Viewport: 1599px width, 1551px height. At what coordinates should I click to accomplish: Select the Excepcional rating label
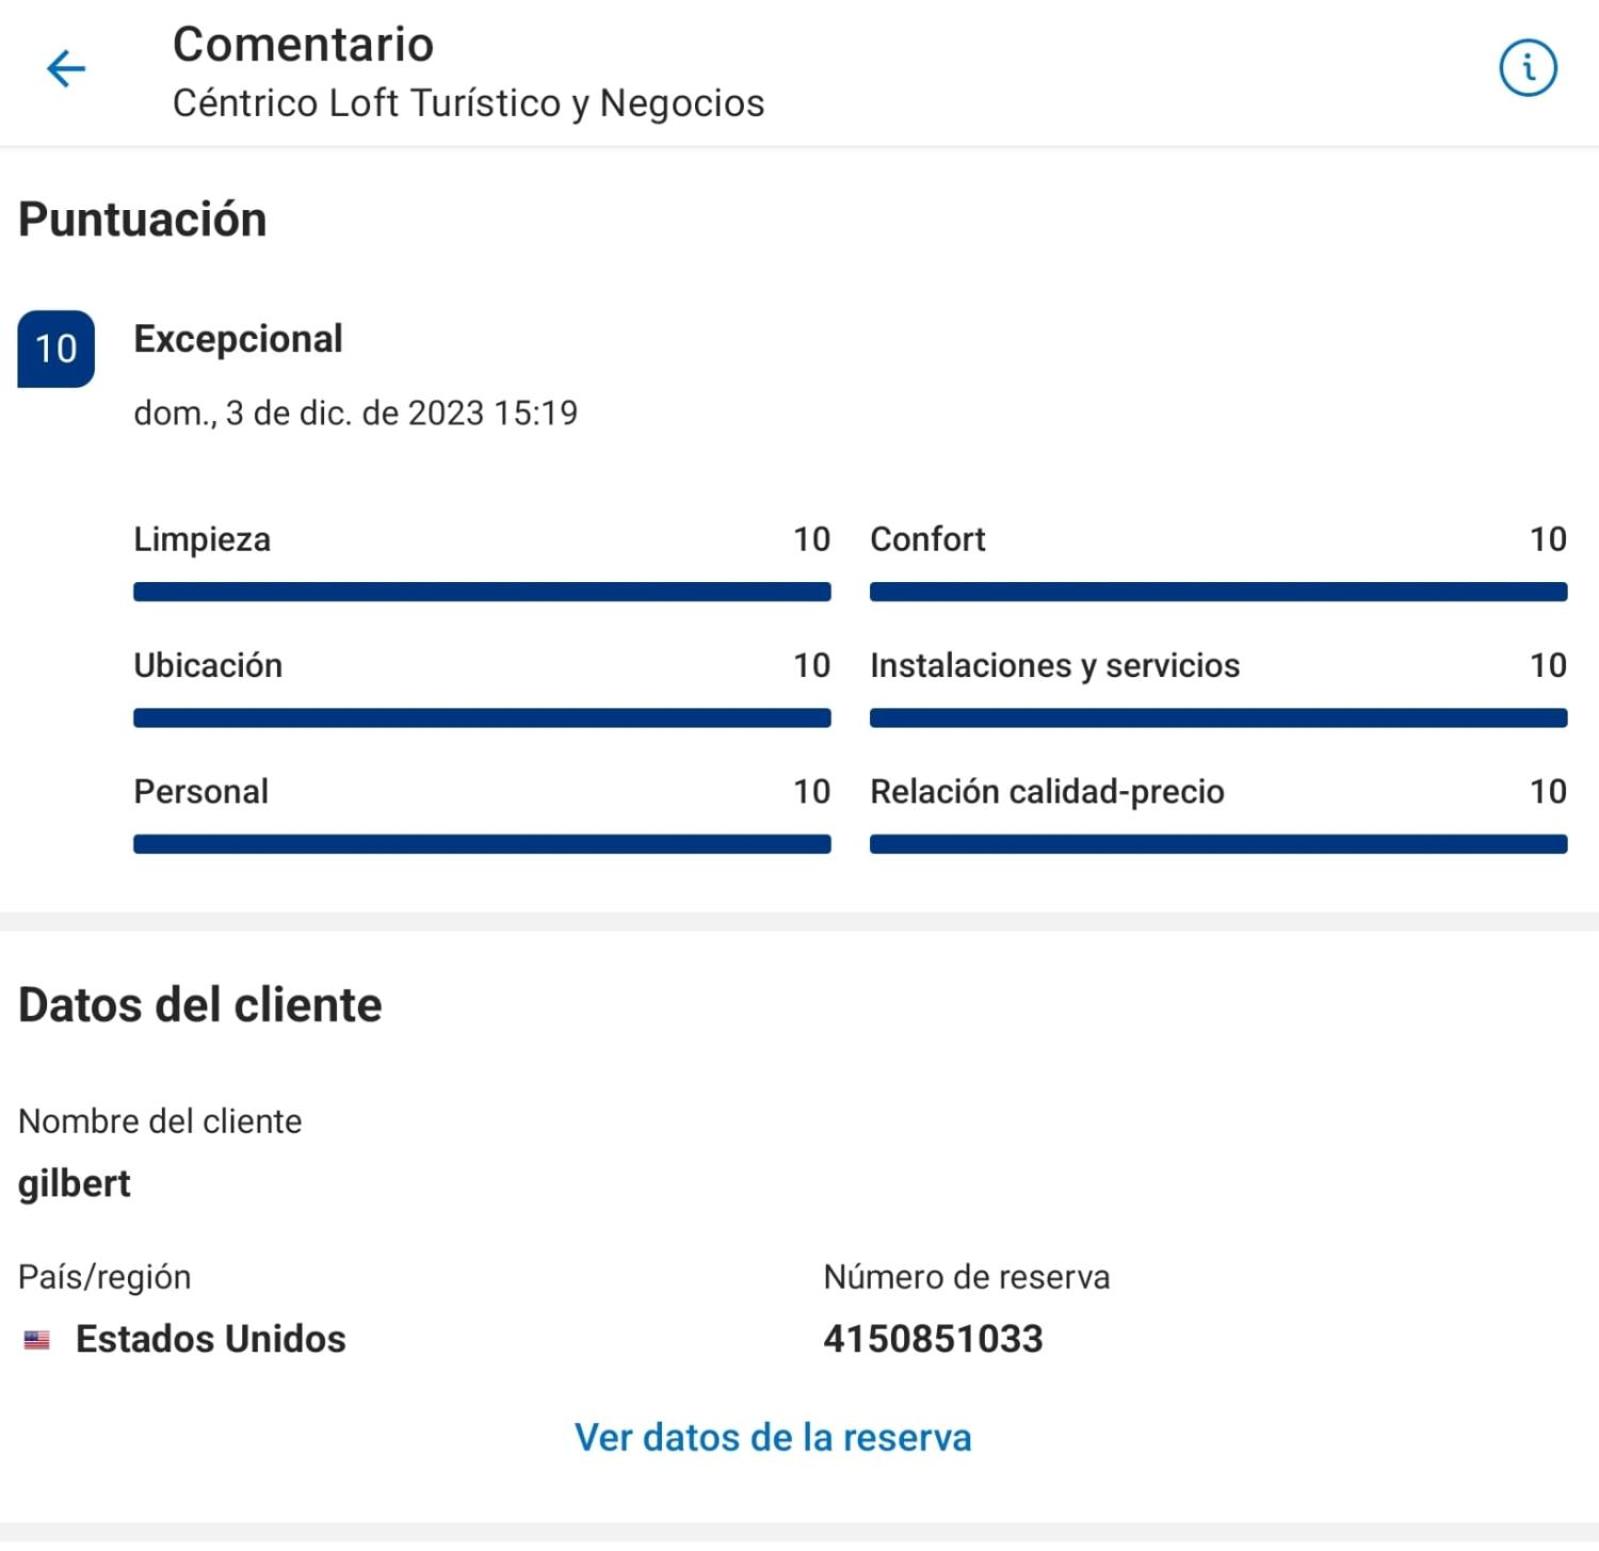click(x=238, y=339)
